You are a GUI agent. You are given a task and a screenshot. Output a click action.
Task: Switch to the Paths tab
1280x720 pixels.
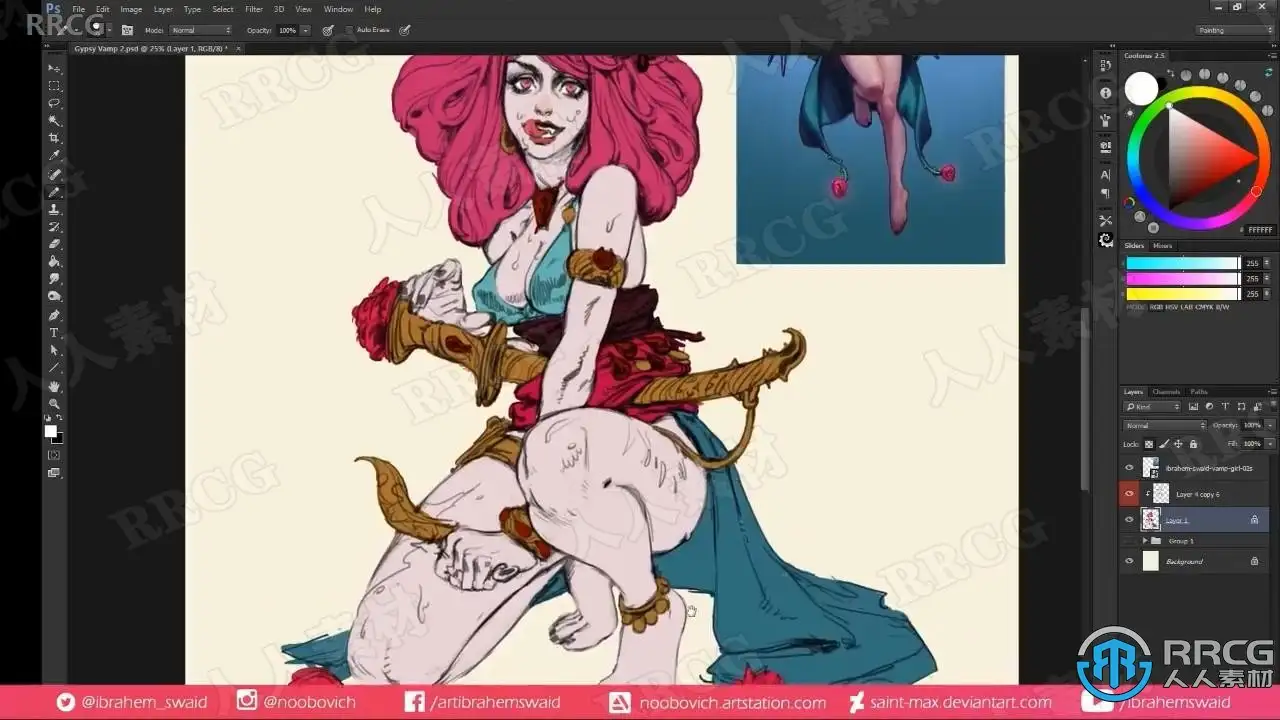pyautogui.click(x=1199, y=392)
